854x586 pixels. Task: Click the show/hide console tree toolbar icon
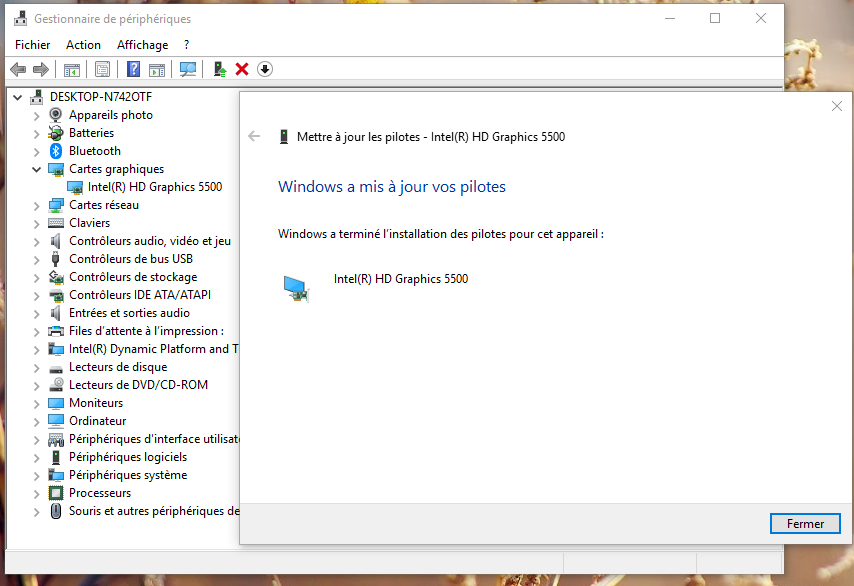tap(71, 69)
